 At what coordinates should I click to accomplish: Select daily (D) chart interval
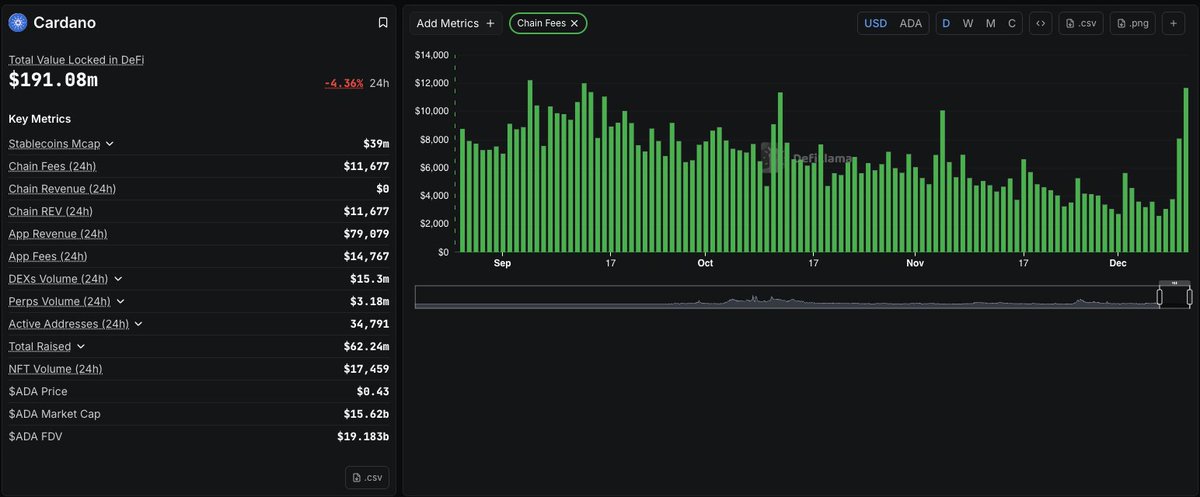click(946, 23)
